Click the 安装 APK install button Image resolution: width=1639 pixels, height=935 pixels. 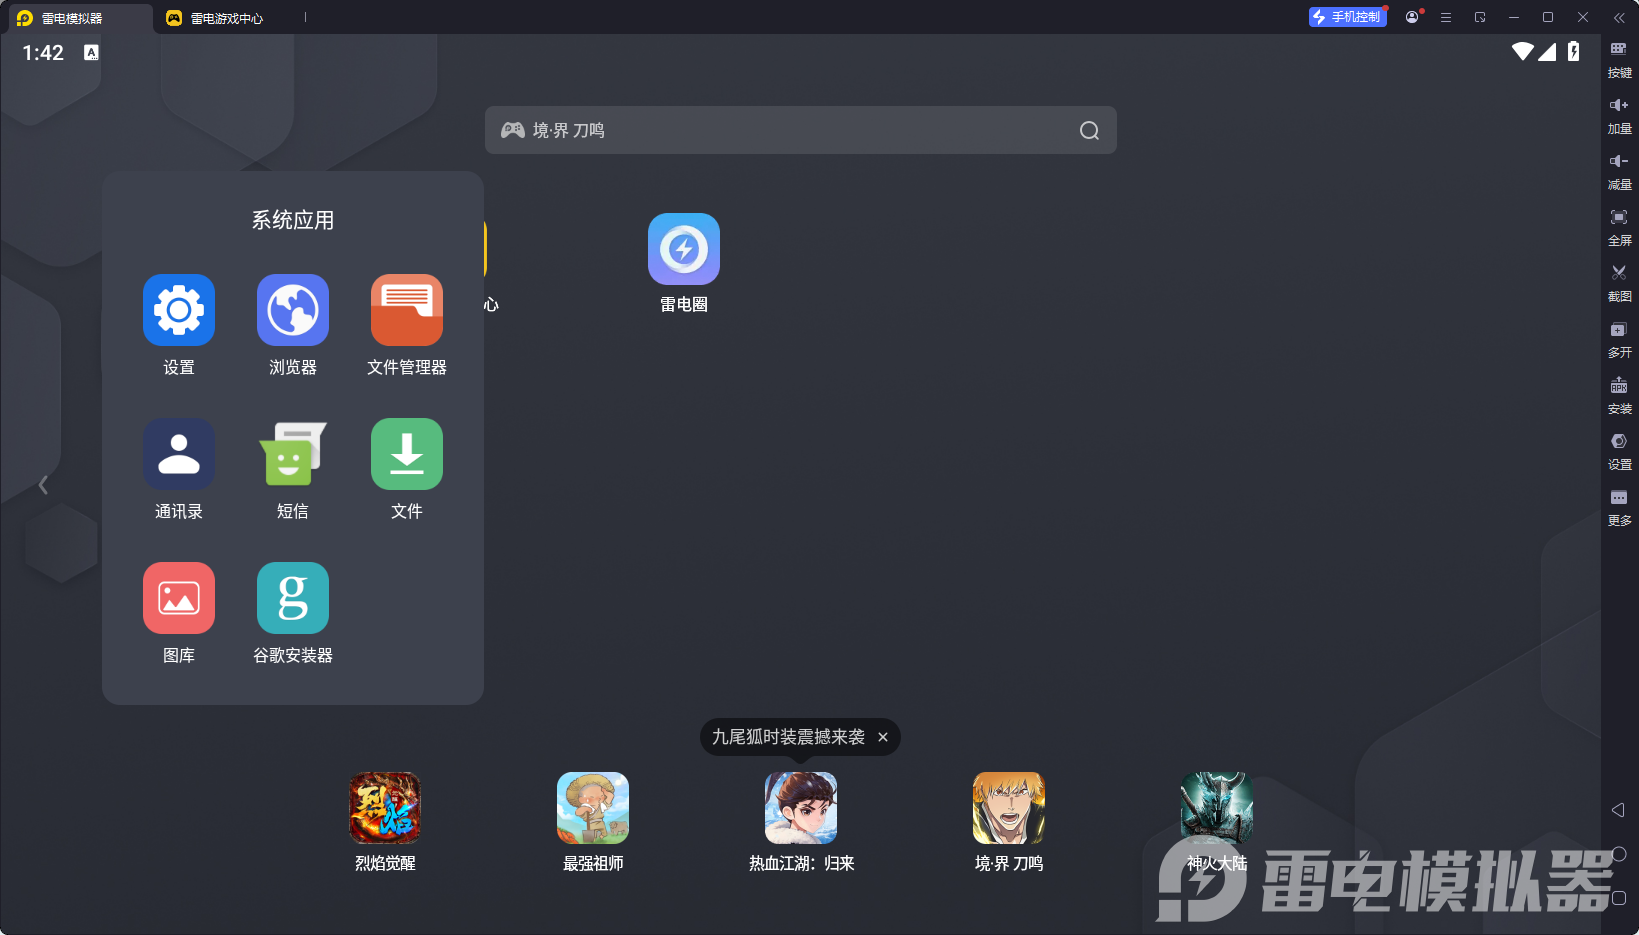coord(1619,396)
